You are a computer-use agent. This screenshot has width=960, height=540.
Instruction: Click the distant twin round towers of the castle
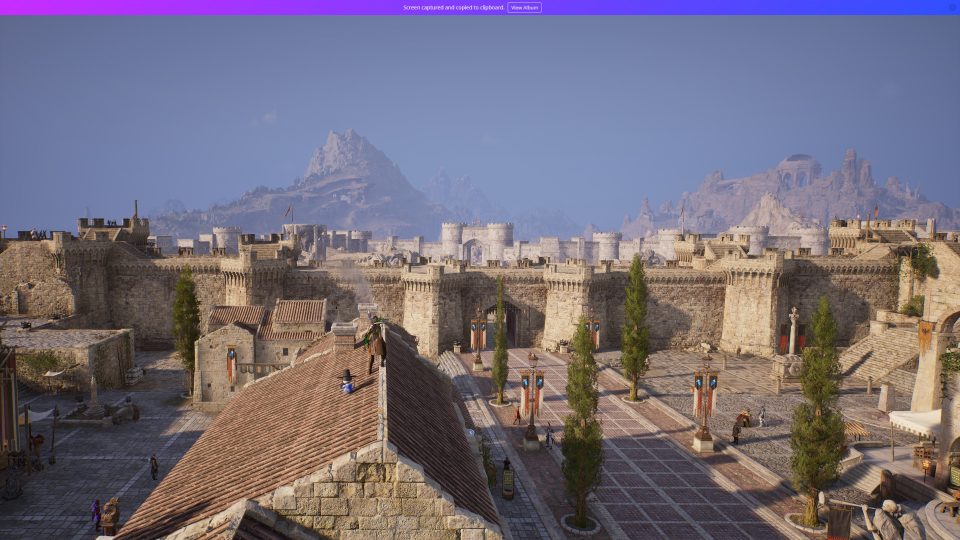[x=477, y=240]
